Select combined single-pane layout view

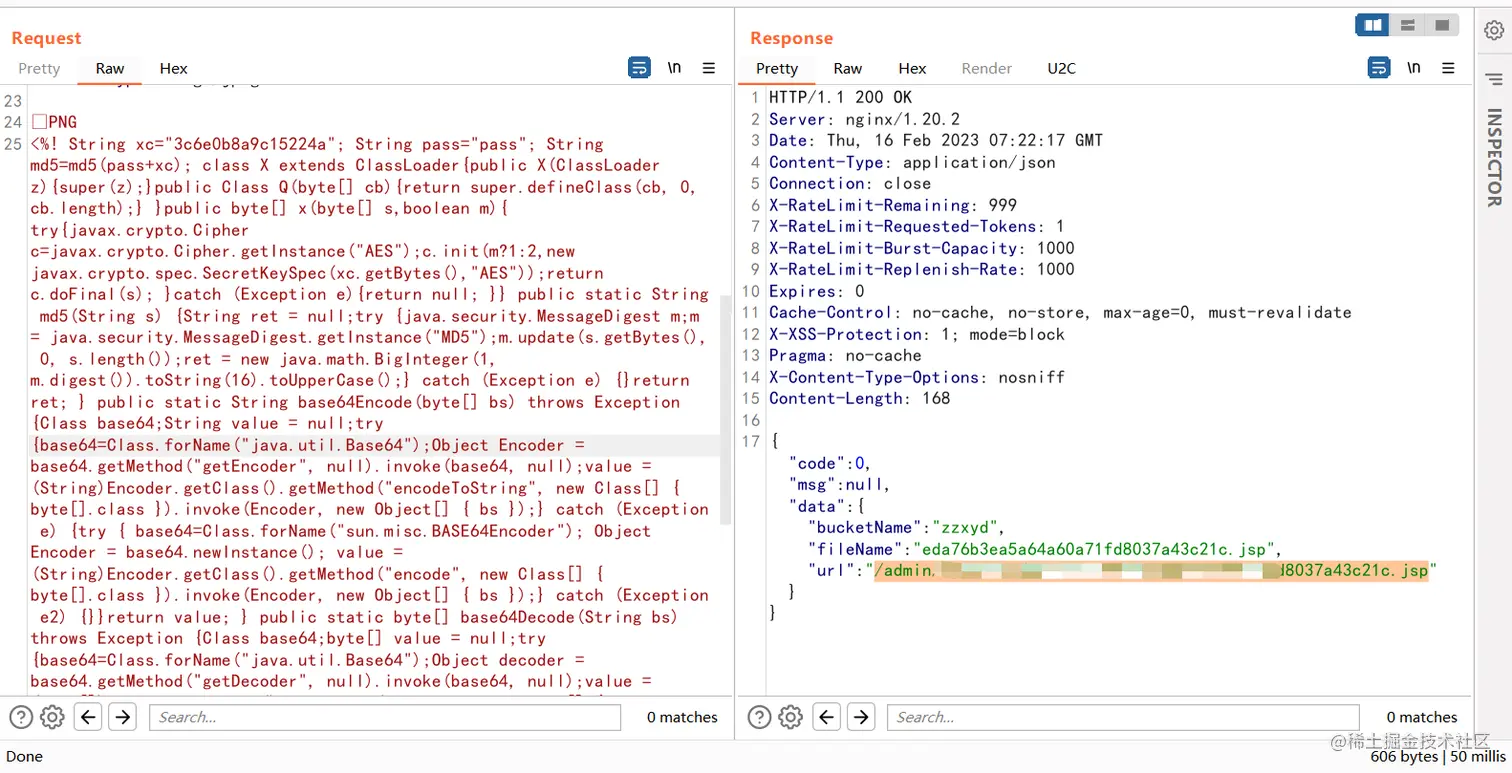coord(1441,25)
